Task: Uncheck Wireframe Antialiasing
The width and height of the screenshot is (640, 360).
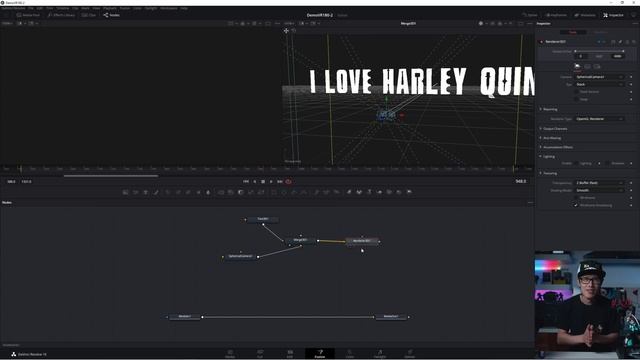Action: (x=576, y=205)
